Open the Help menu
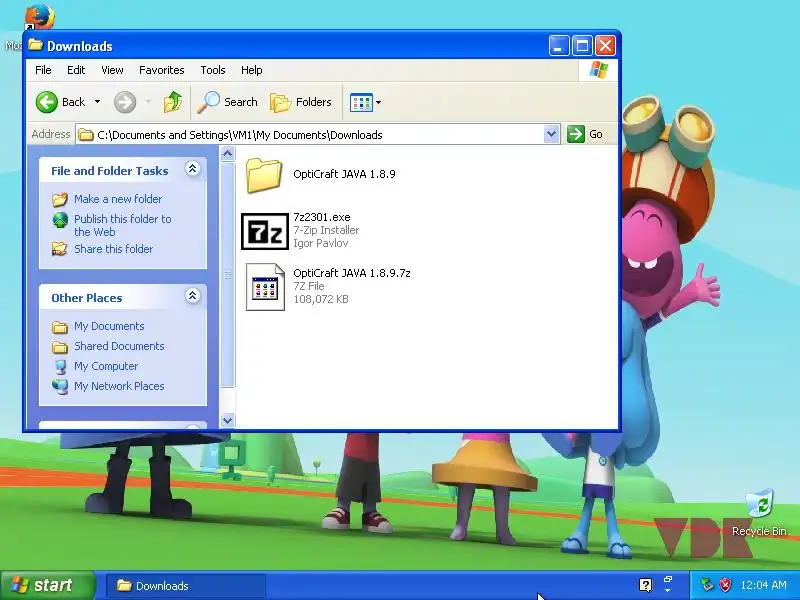Viewport: 800px width, 600px height. click(x=252, y=70)
